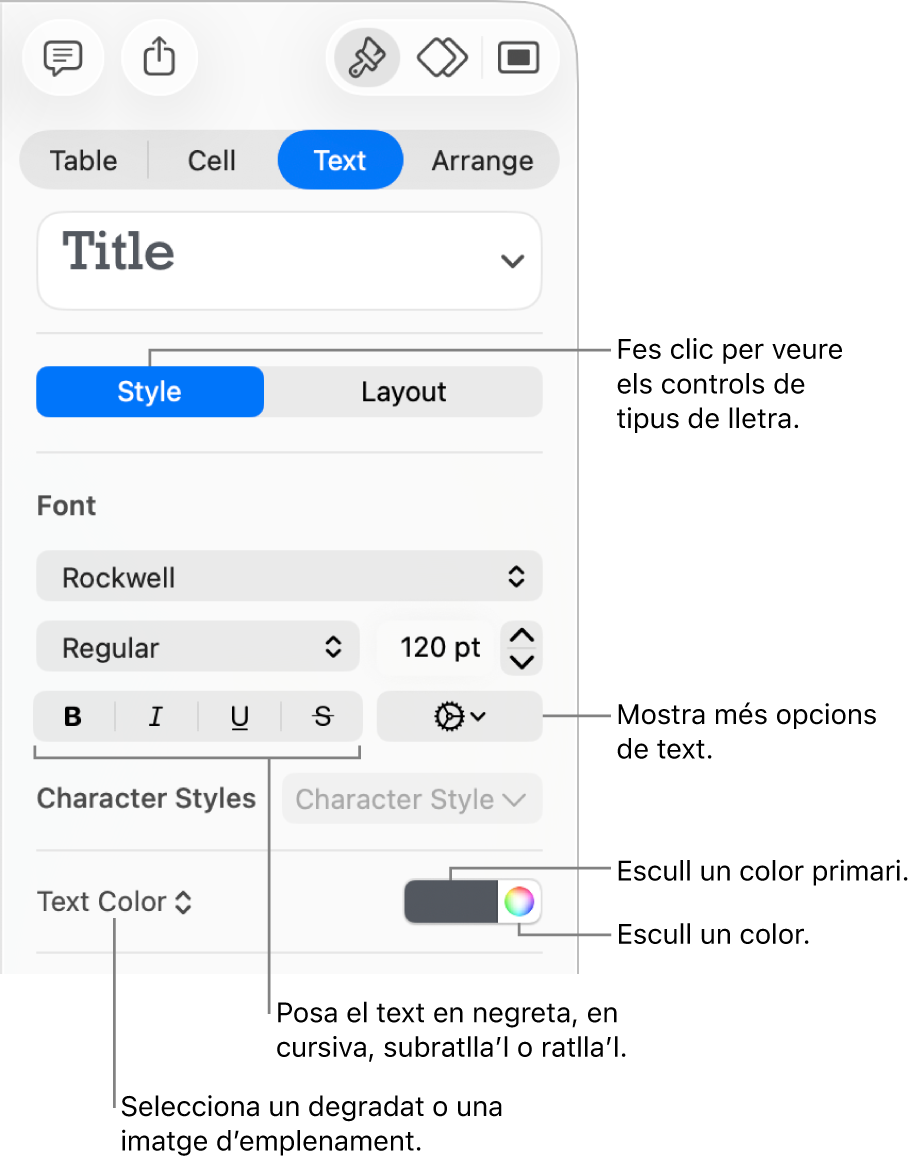This screenshot has width=918, height=1160.
Task: Open the Regular font weight dropdown
Action: click(x=197, y=647)
